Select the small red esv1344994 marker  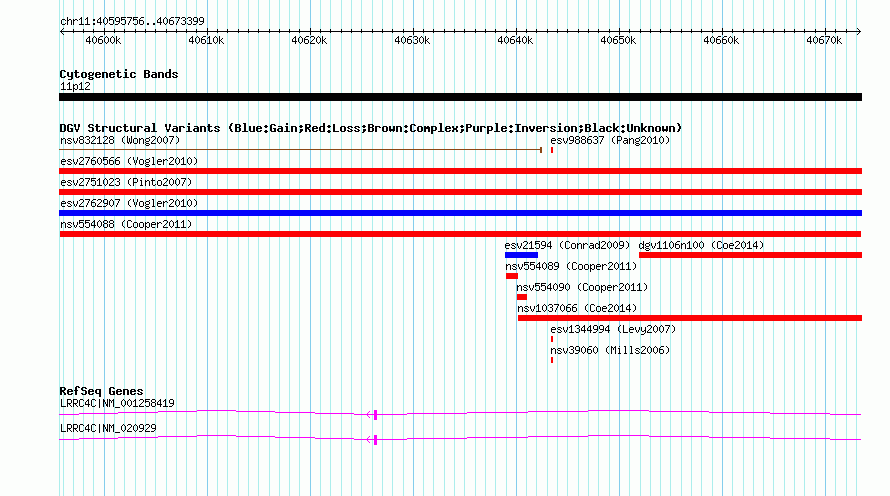pyautogui.click(x=552, y=339)
